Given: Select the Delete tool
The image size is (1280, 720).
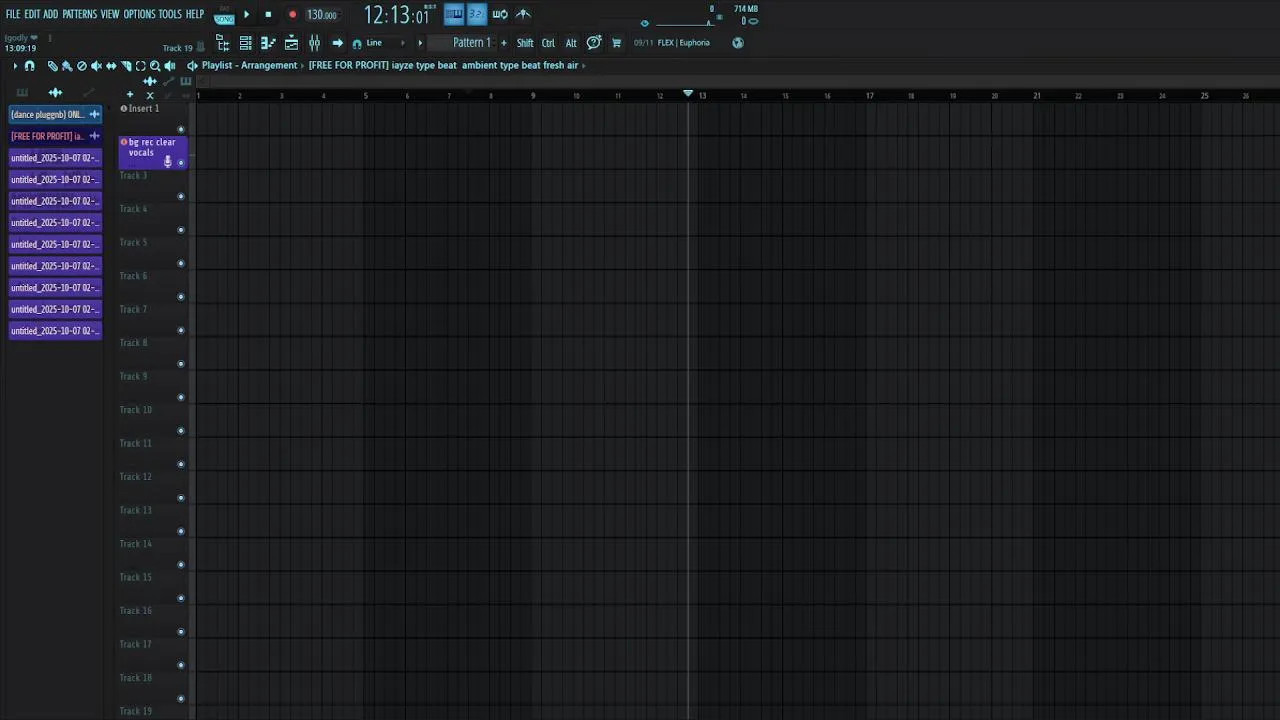Looking at the screenshot, I should pos(82,66).
